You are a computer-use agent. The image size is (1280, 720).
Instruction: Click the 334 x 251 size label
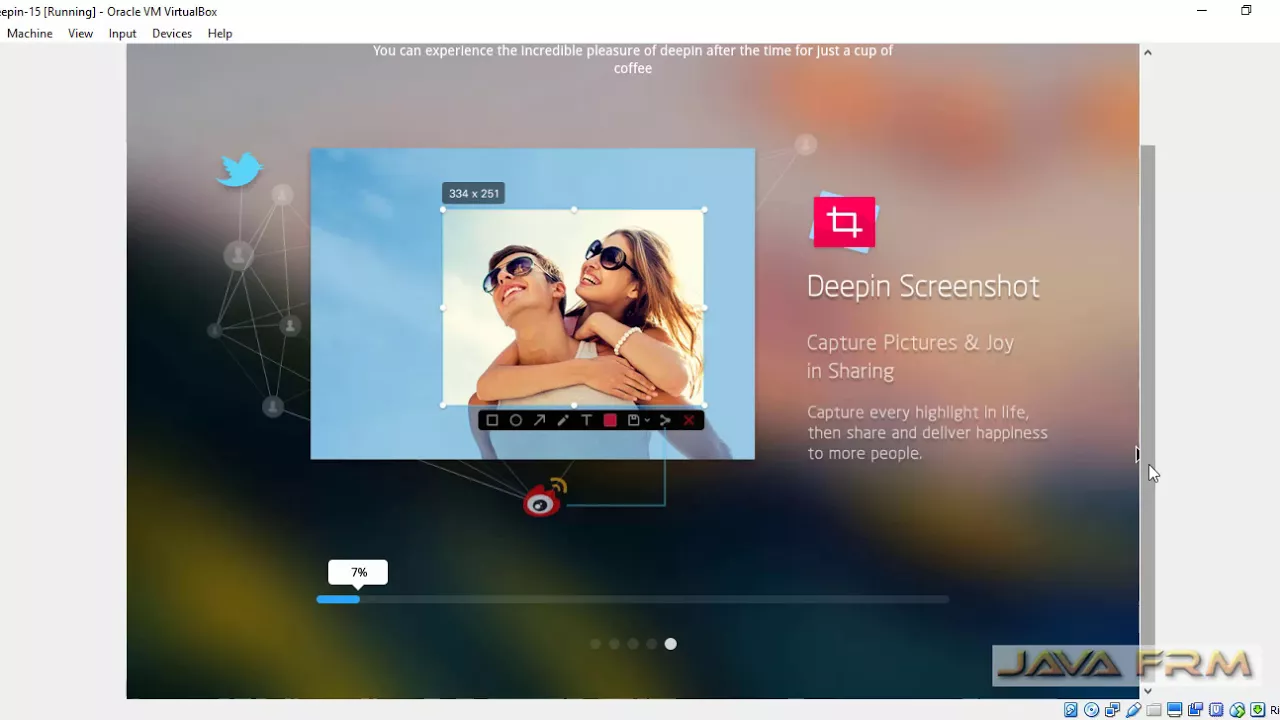point(474,193)
